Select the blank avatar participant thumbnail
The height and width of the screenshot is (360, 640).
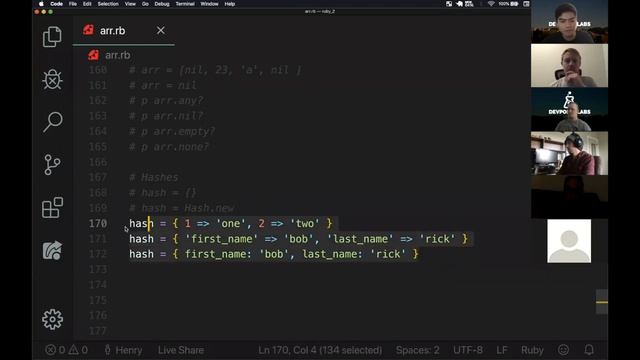569,241
